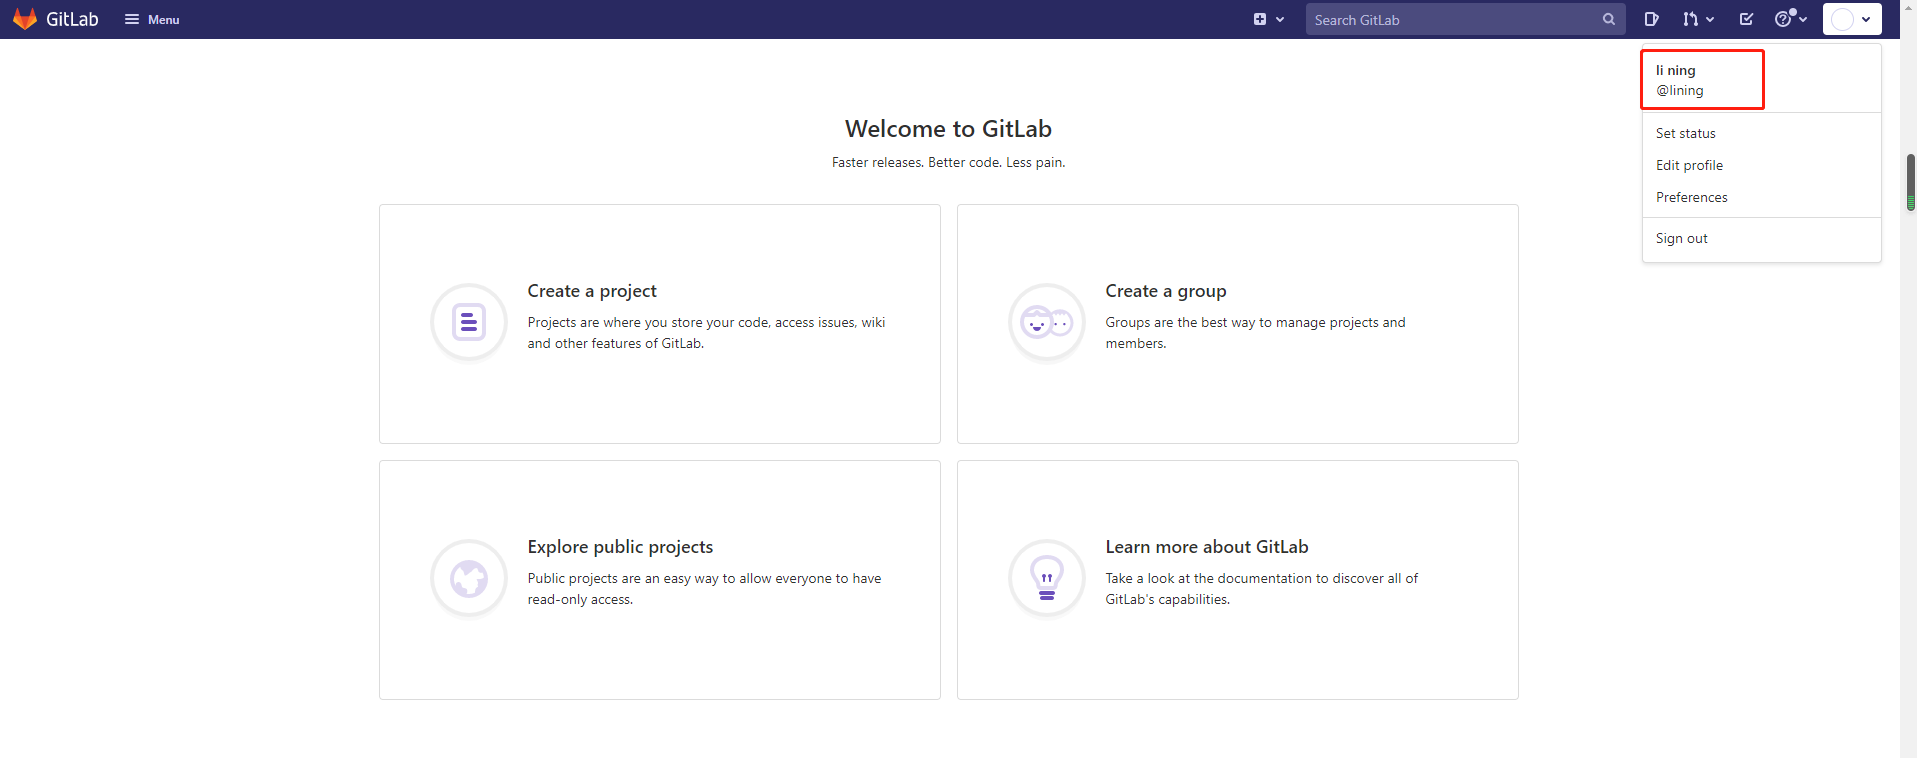Open the Merge requests dropdown
The image size is (1917, 758).
(x=1698, y=19)
